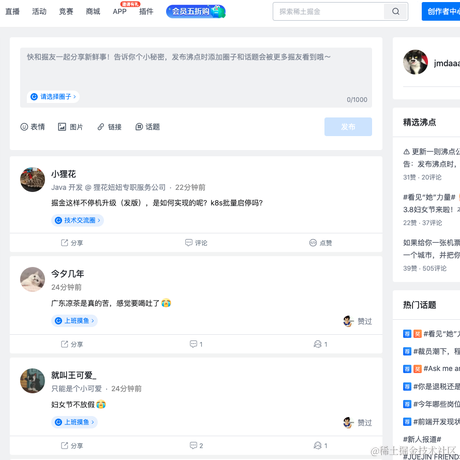Comment on 小狸花's post
This screenshot has width=460, height=460.
pyautogui.click(x=196, y=243)
